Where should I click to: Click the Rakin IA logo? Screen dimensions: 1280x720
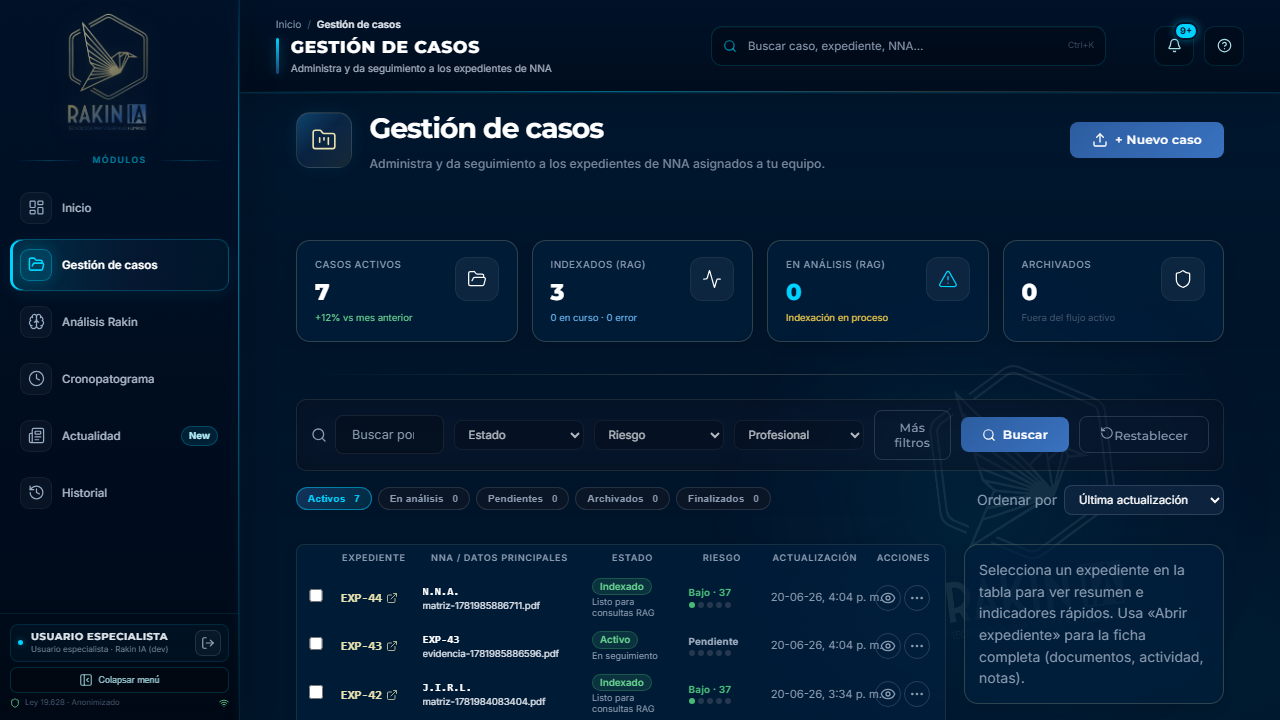pos(107,72)
